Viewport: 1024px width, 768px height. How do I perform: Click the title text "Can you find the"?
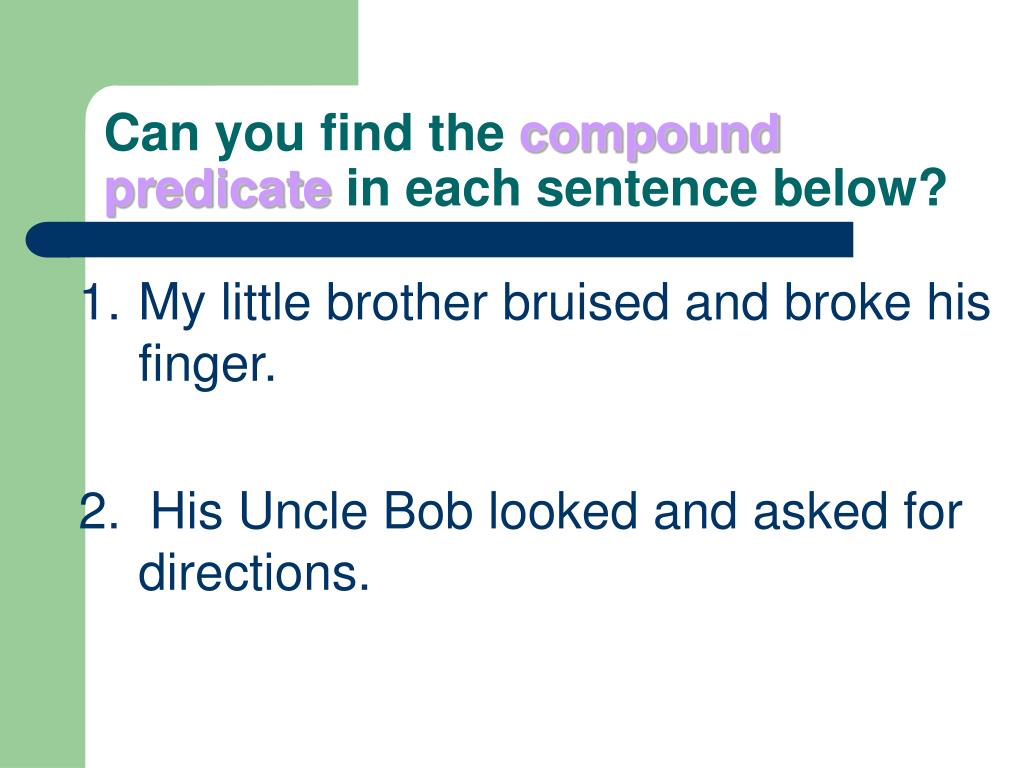(304, 136)
